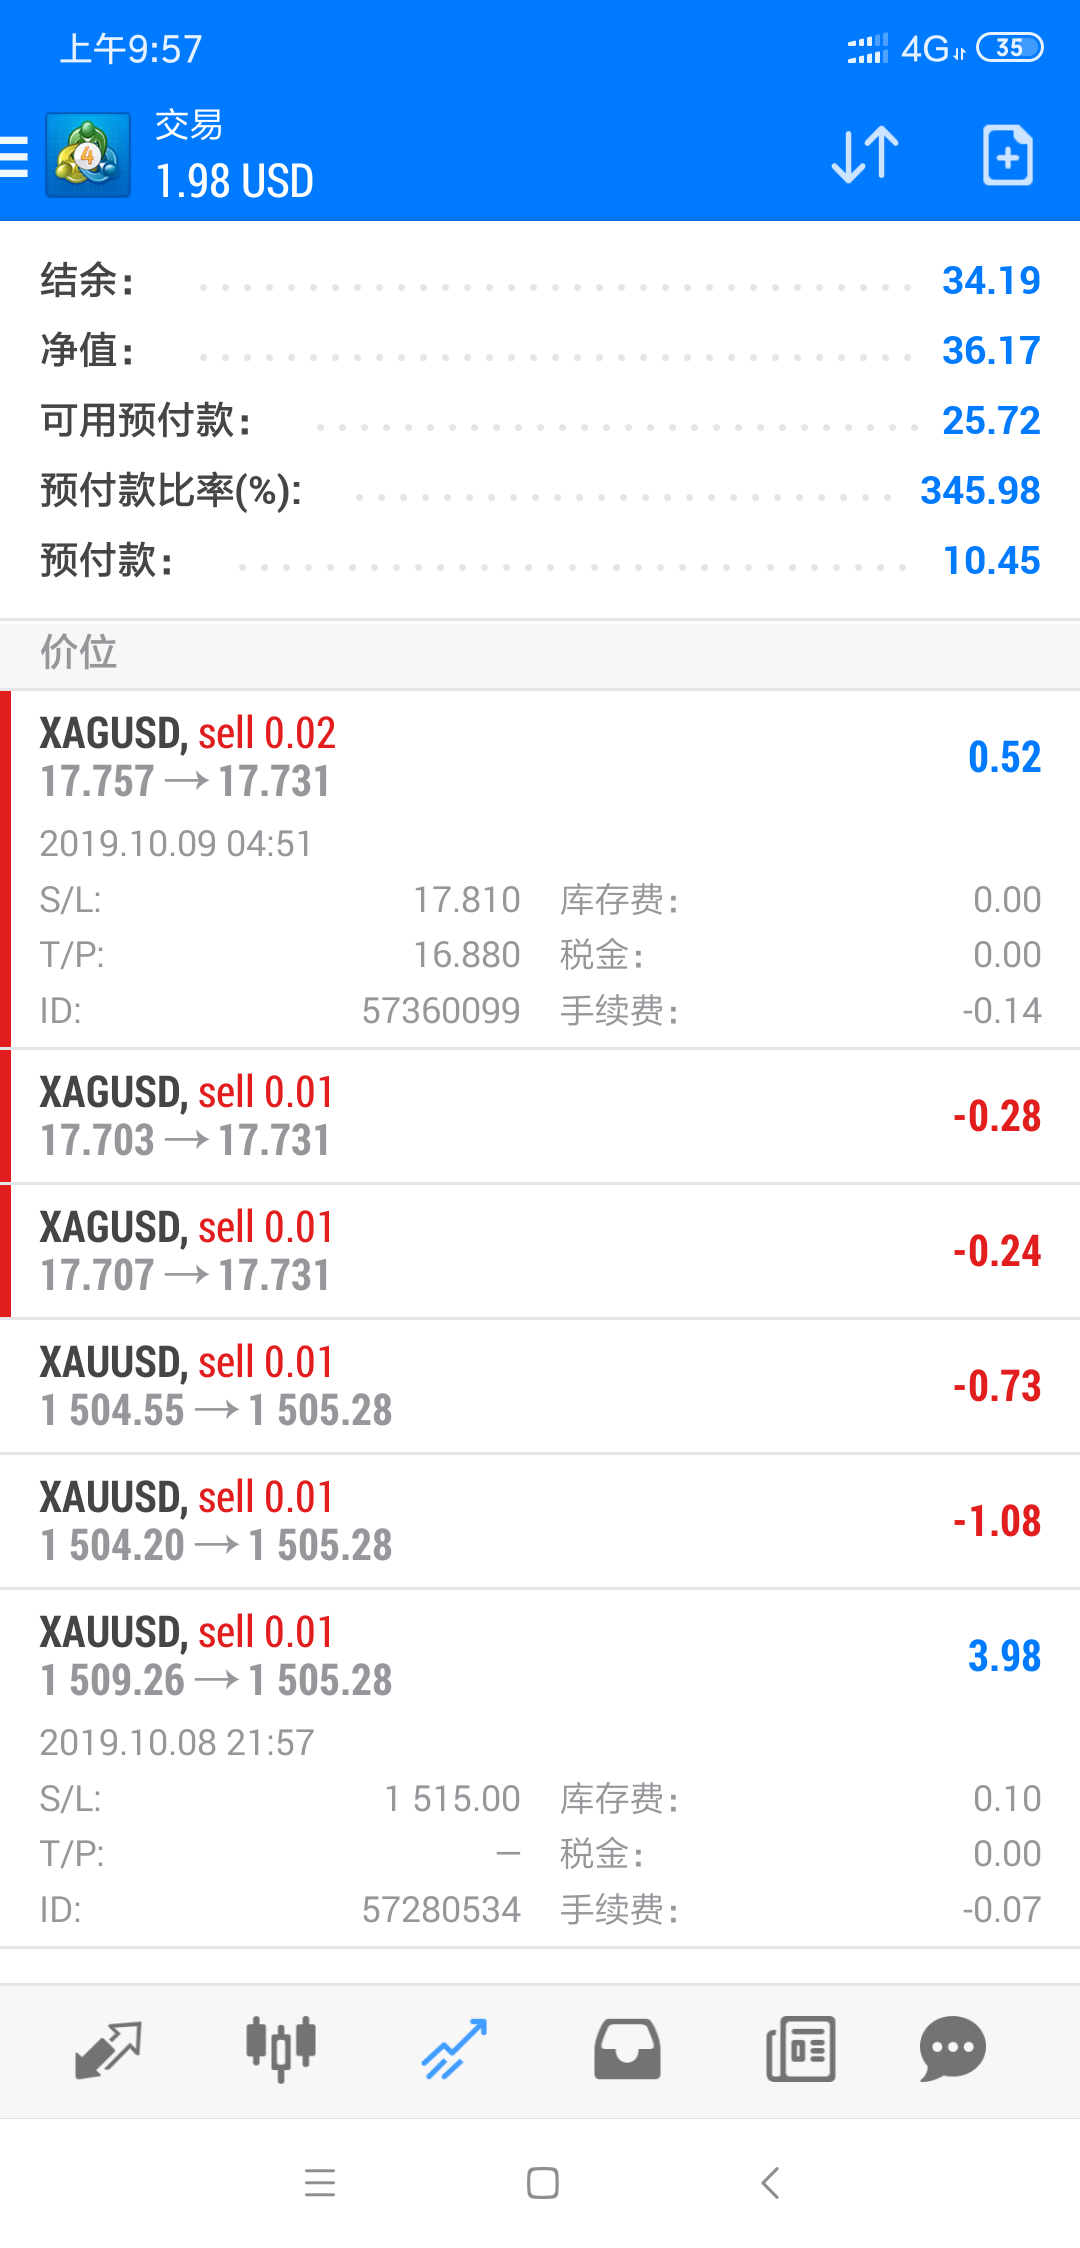Sort positions with the up-down arrows icon
This screenshot has height=2248, width=1080.
tap(865, 155)
